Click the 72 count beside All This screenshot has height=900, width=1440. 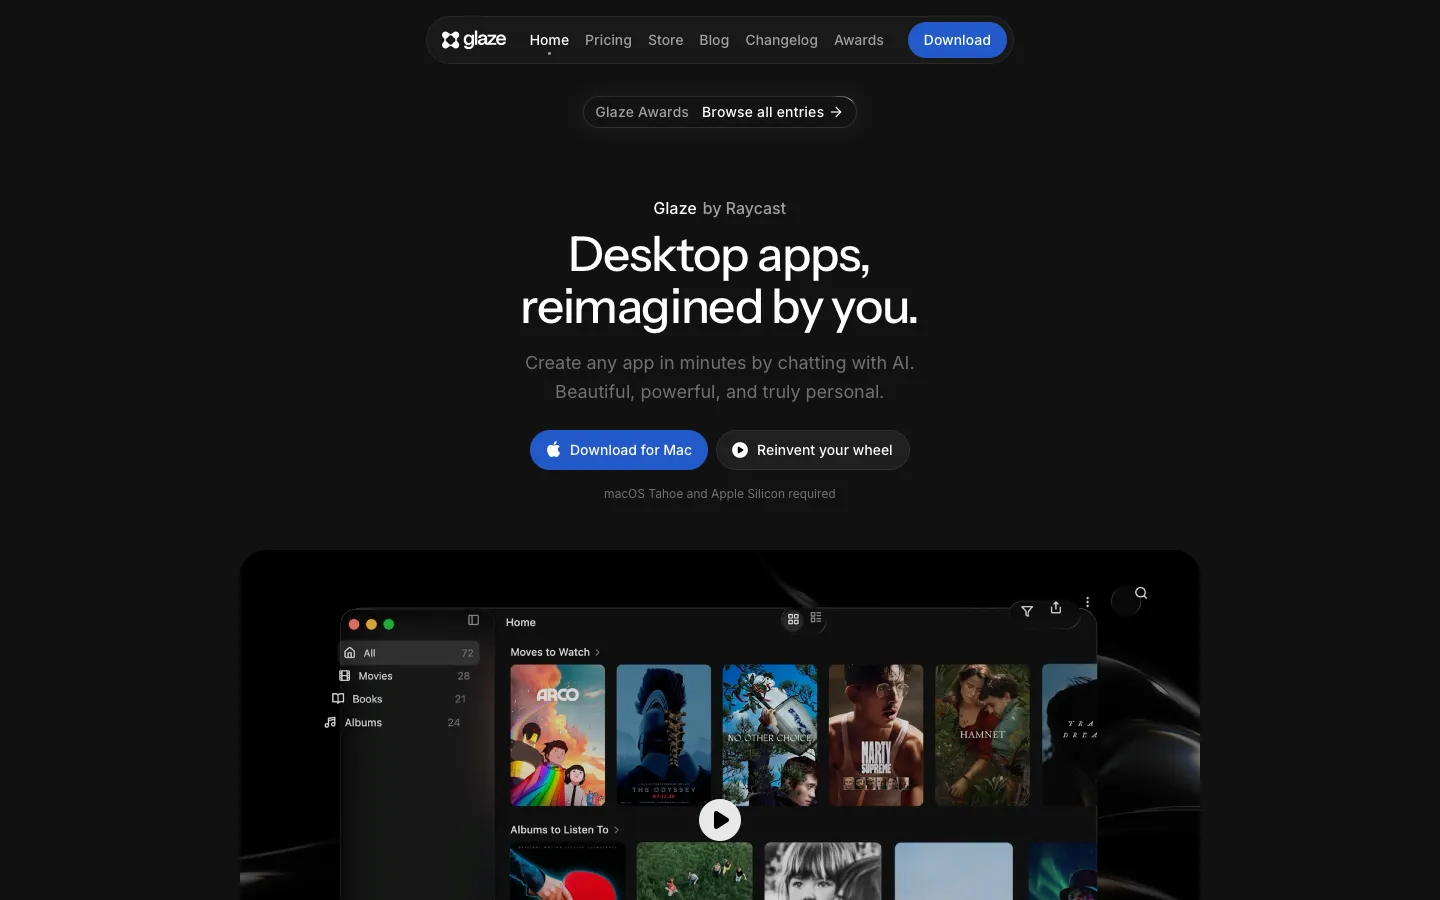(467, 653)
